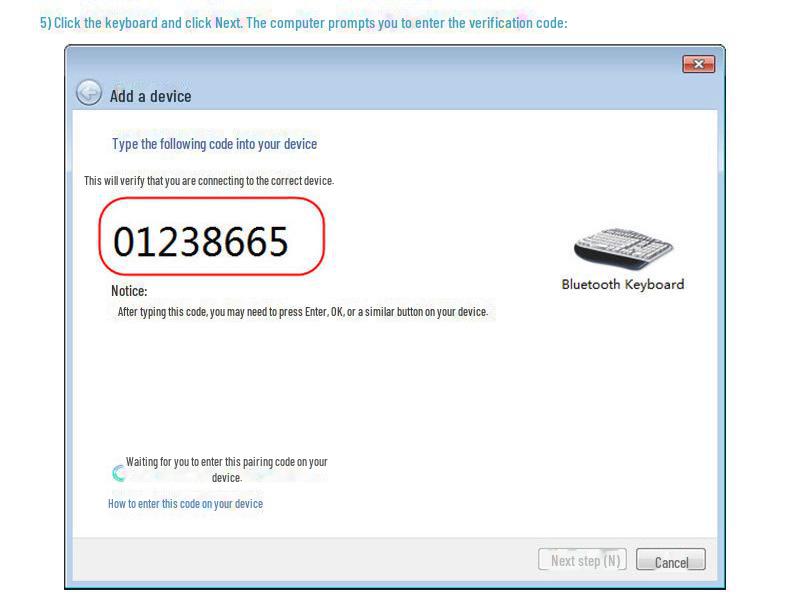Select the Bluetooth Keyboard label
Viewport: 790px width, 593px height.
coord(623,284)
